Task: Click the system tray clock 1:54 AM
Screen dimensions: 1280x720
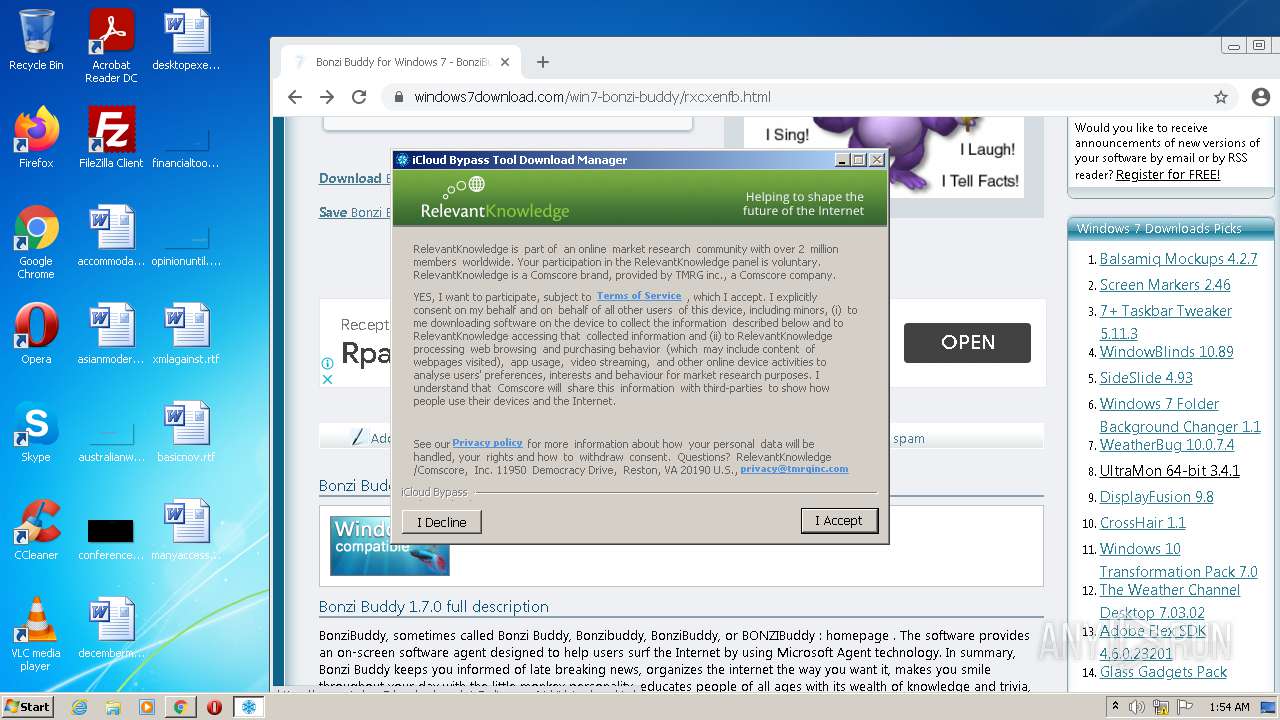Action: pyautogui.click(x=1229, y=707)
